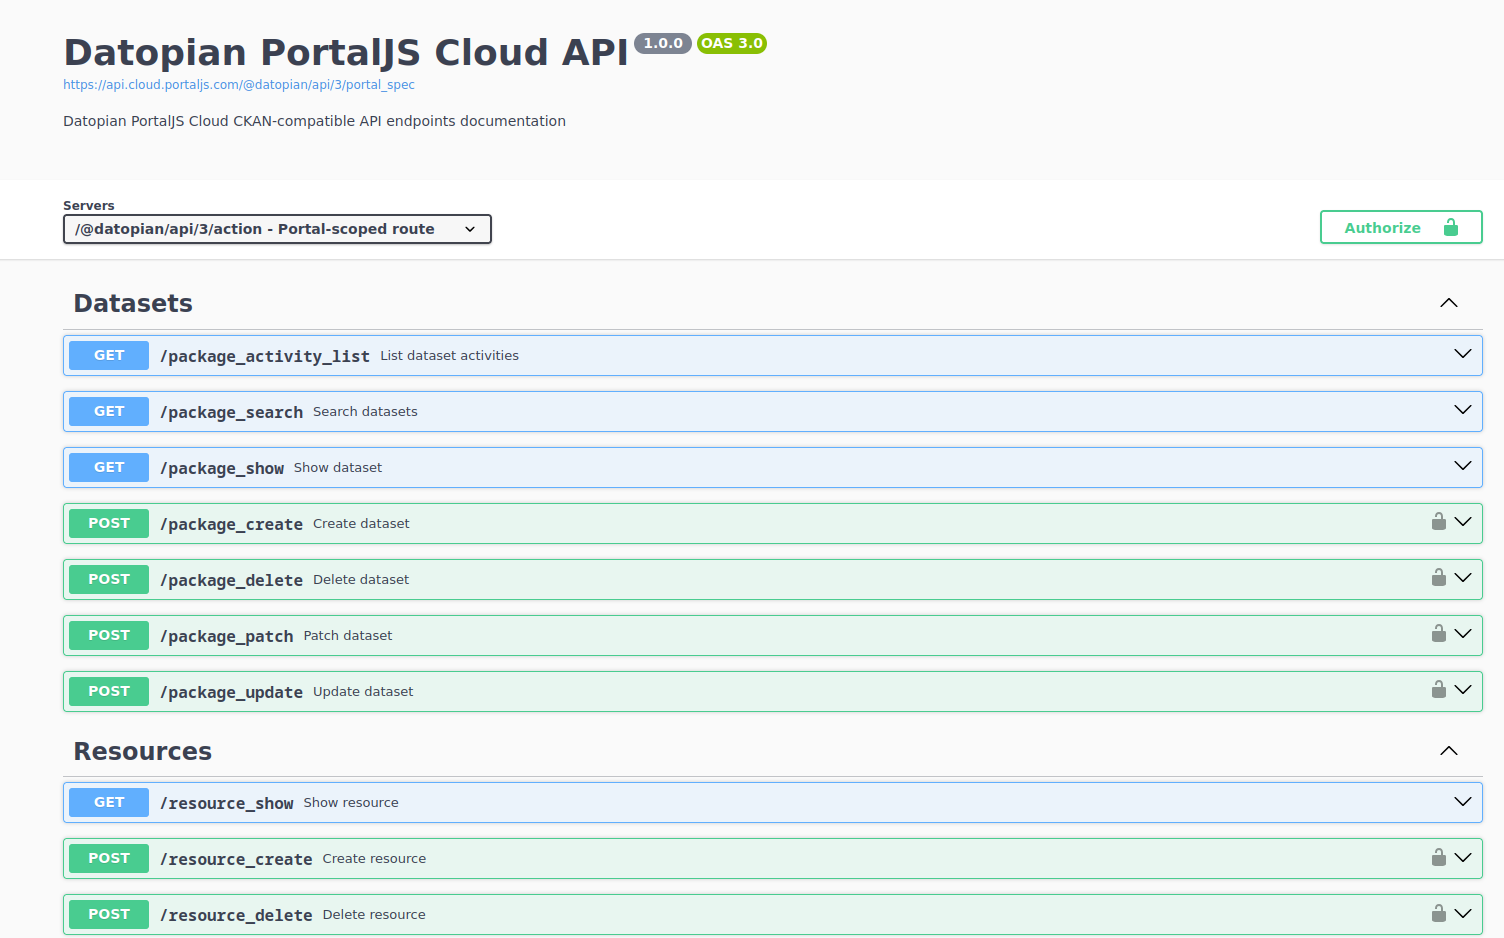Click the lock icon on /resource_create row

[x=1438, y=858]
